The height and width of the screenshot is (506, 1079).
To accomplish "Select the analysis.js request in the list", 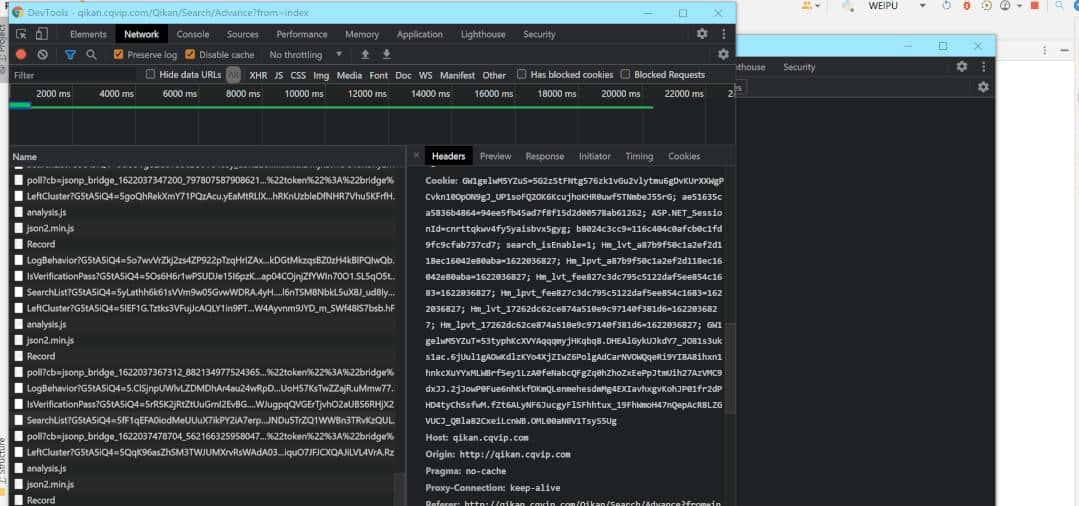I will (46, 212).
